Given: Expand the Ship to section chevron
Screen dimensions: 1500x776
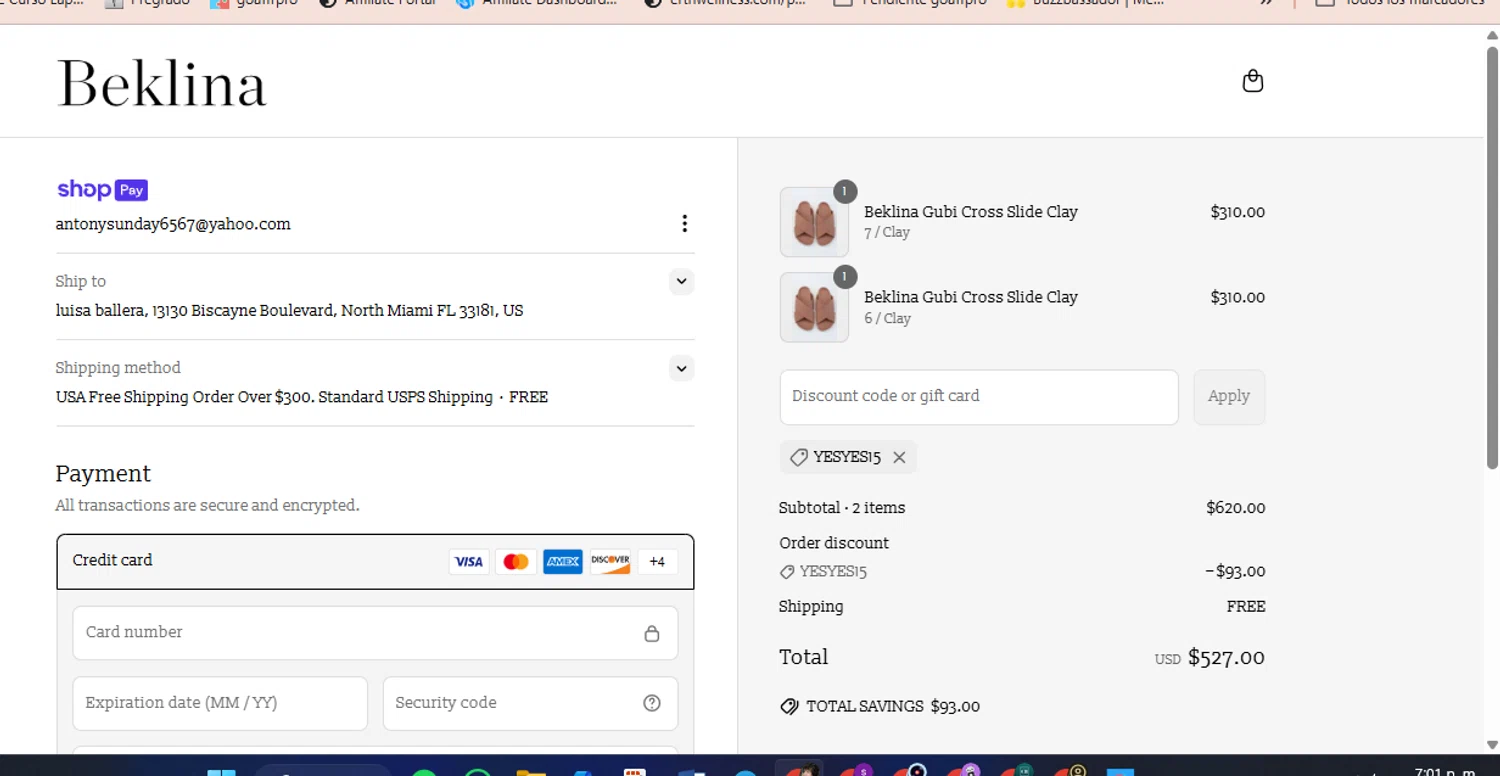Looking at the screenshot, I should pyautogui.click(x=681, y=282).
